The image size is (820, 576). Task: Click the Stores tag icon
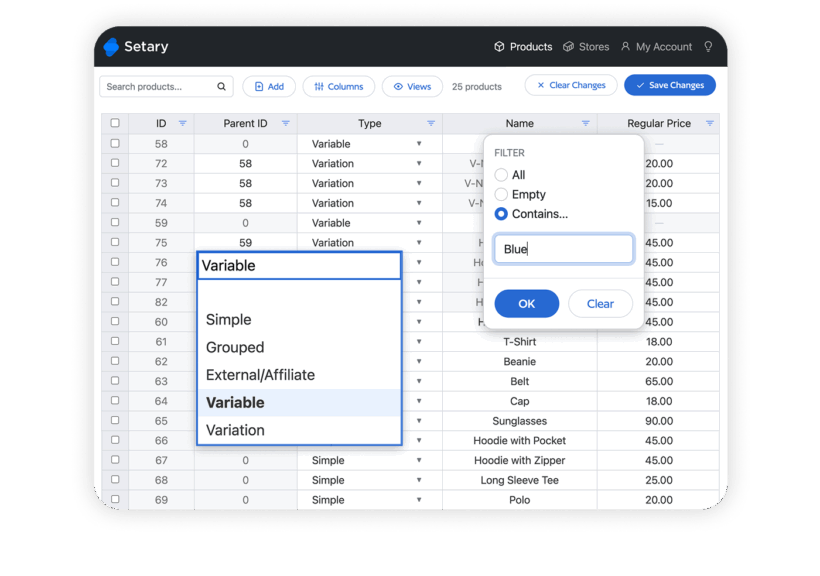pyautogui.click(x=569, y=46)
